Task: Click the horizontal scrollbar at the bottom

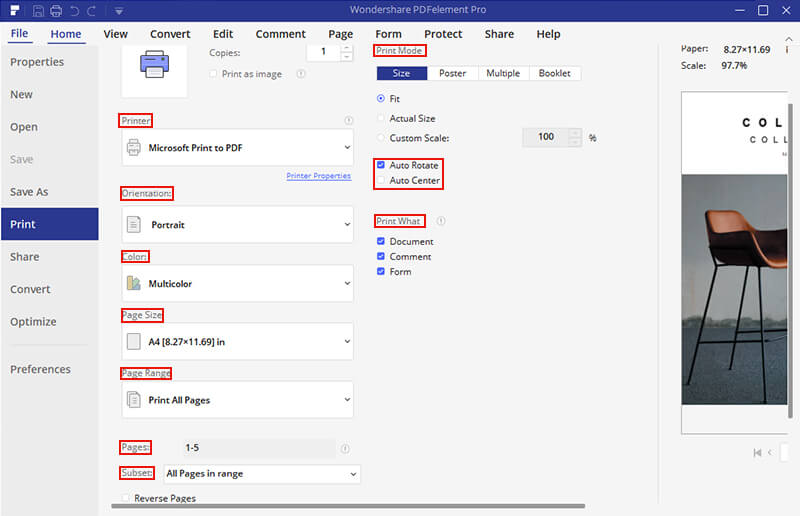Action: 348,506
